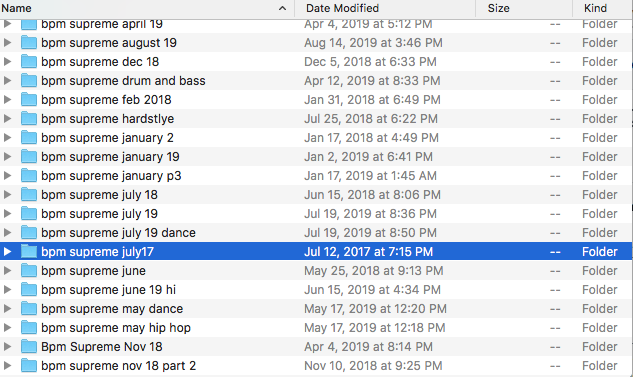
Task: Click the date Jun 15, 2019 at 4:34 PM
Action: click(372, 289)
